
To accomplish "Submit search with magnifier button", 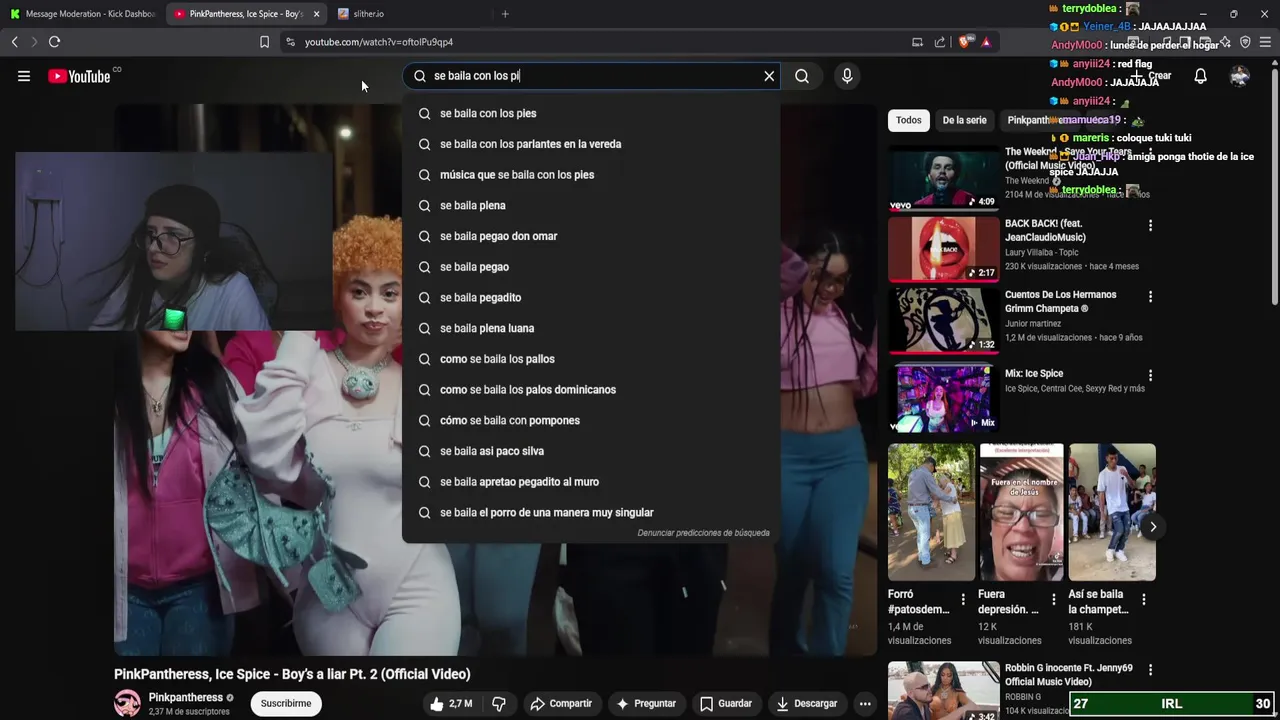I will 802,76.
